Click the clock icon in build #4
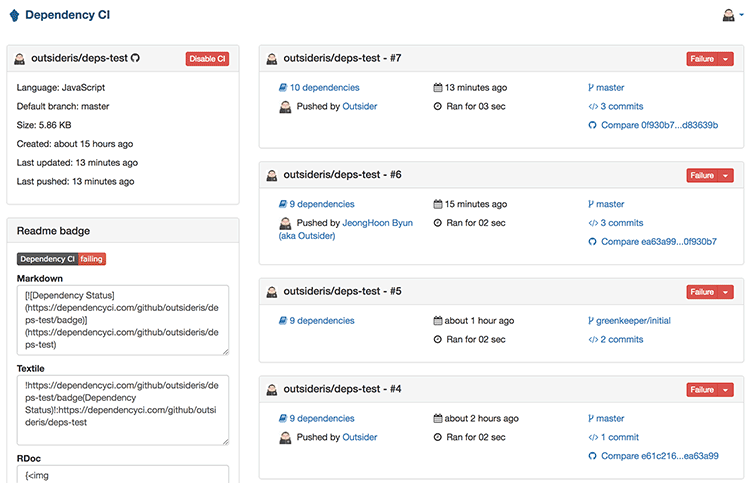This screenshot has width=750, height=483. [x=437, y=437]
